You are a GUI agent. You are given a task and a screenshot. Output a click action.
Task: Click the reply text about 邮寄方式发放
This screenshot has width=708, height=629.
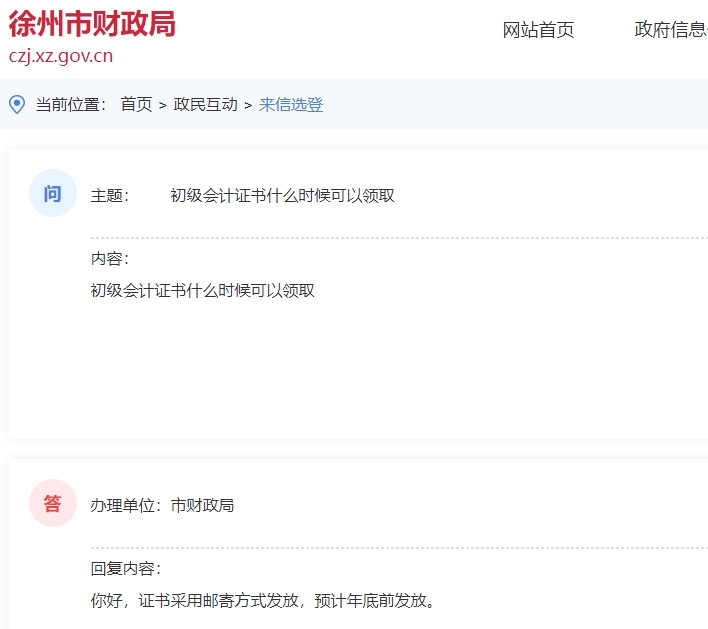click(x=263, y=601)
